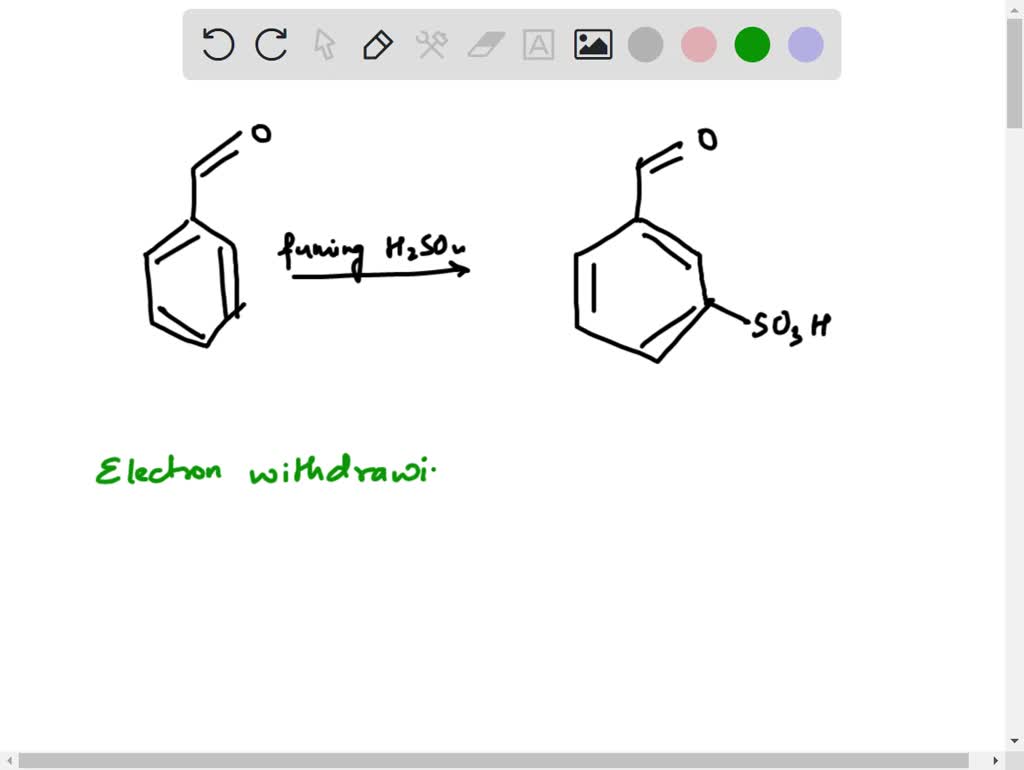Click the scroll-left arrow on bottom scrollbar

click(8, 761)
